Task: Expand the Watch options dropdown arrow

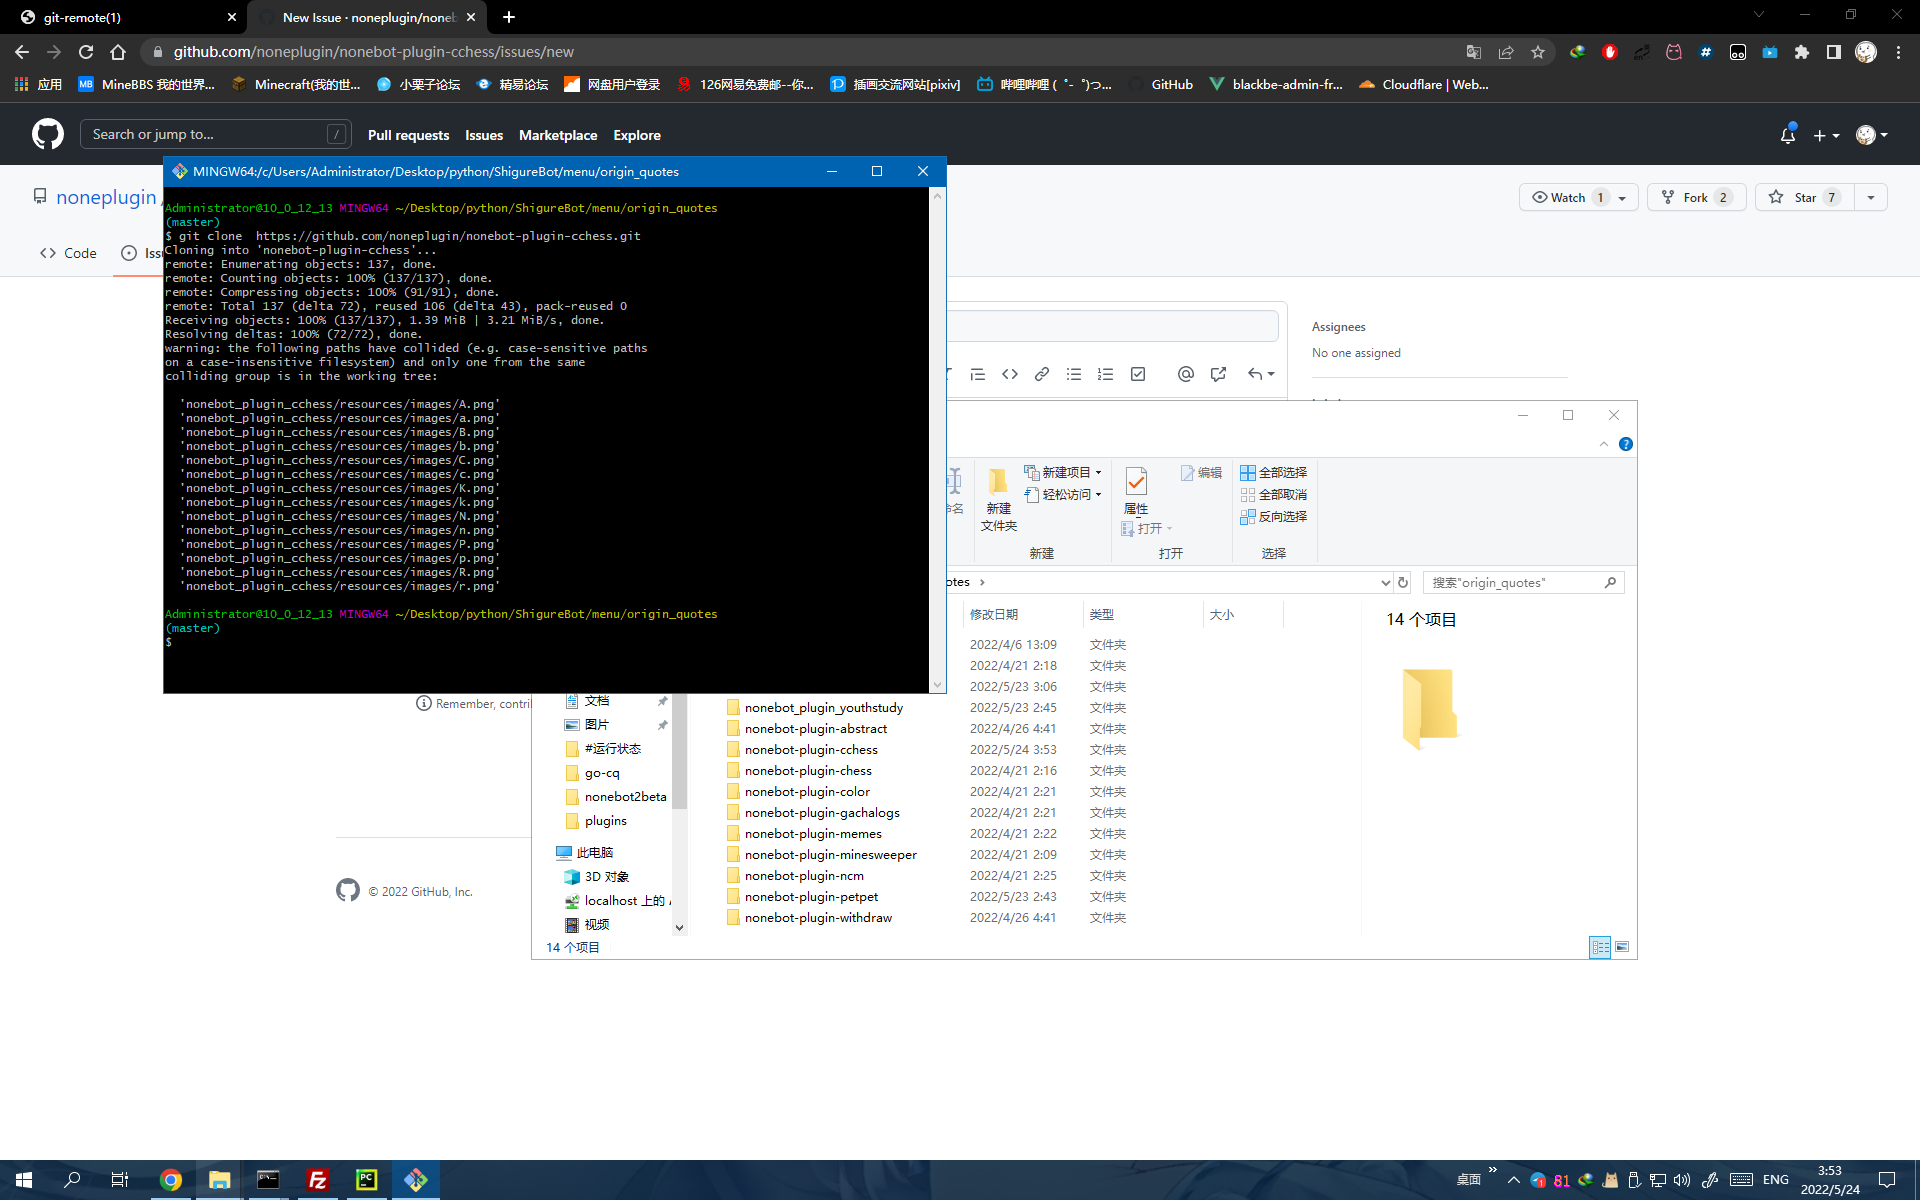Action: point(1621,197)
